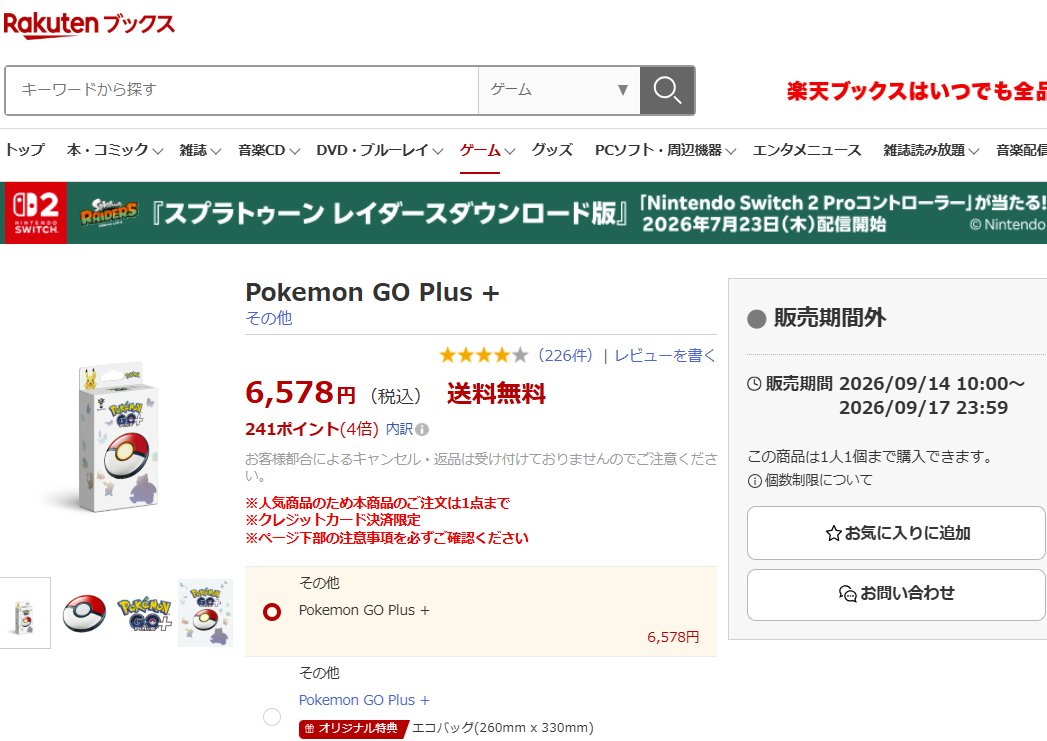Click the 241ポイント(4倍) text
Viewport: 1047px width, 741px height.
point(312,429)
